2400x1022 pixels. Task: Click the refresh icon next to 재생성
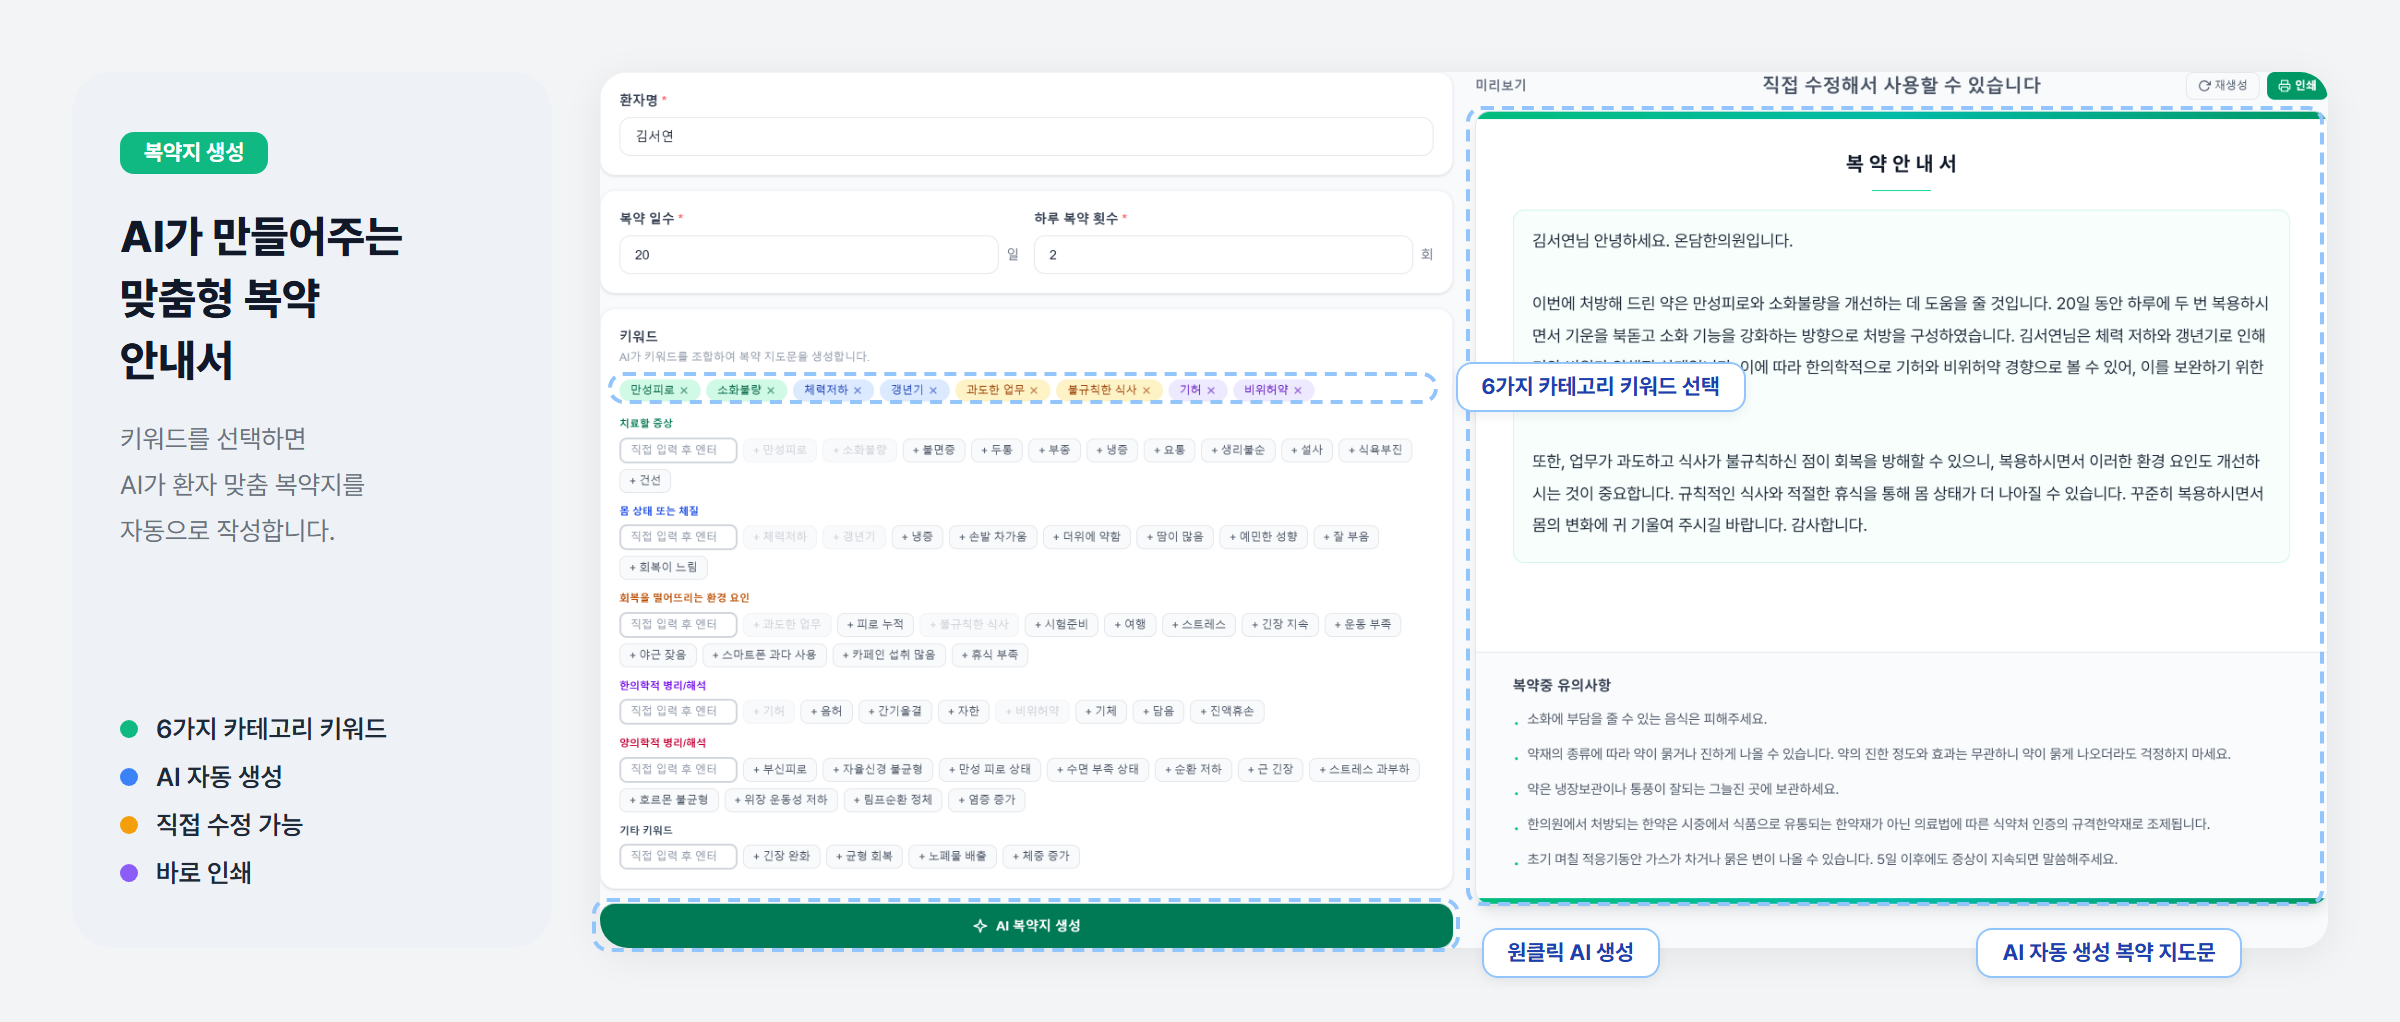pyautogui.click(x=2205, y=86)
